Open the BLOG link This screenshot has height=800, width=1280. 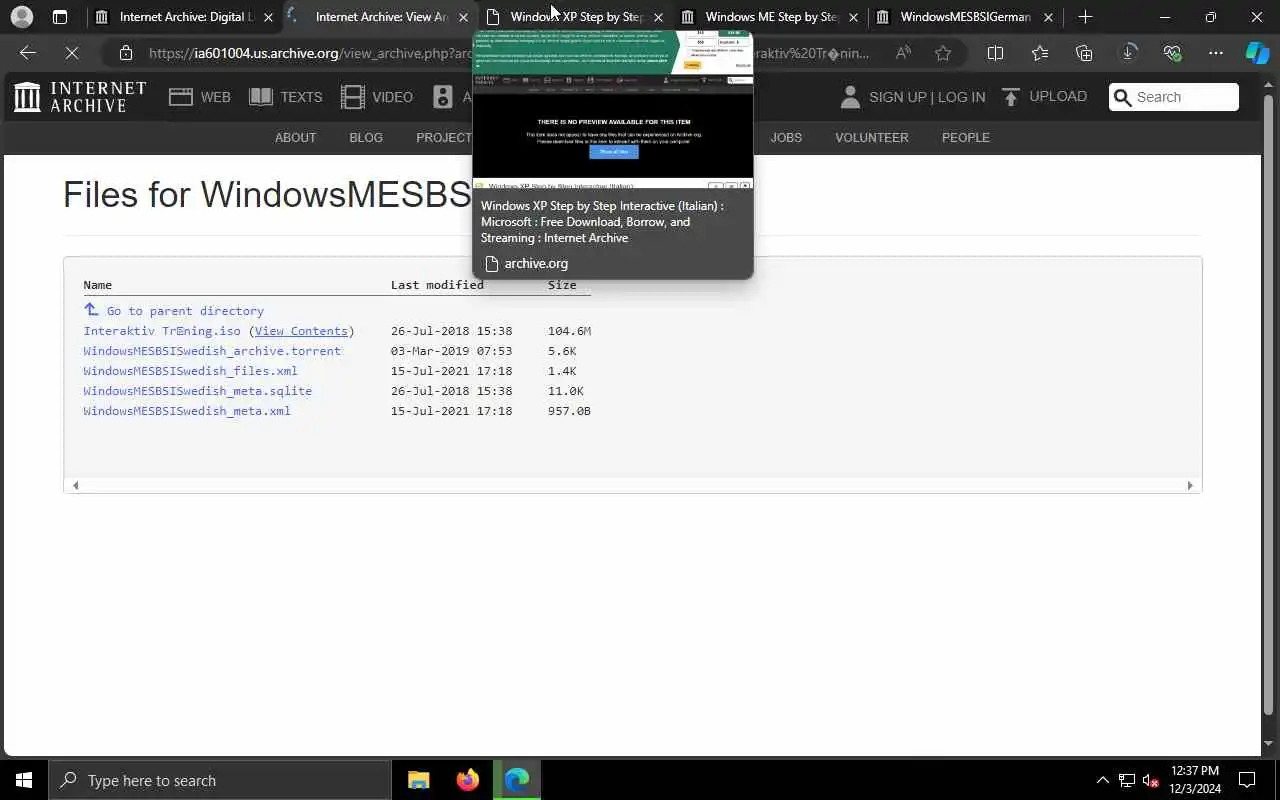point(366,138)
